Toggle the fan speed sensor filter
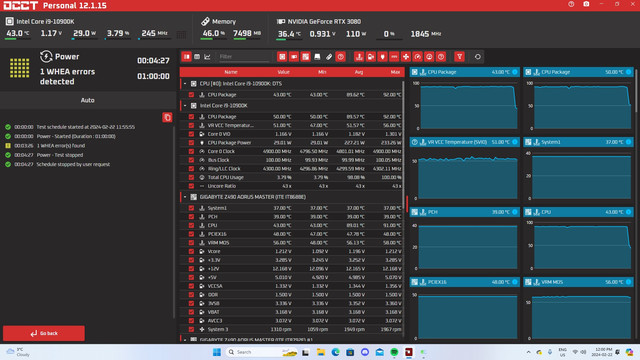This screenshot has width=640, height=360. tap(406, 57)
